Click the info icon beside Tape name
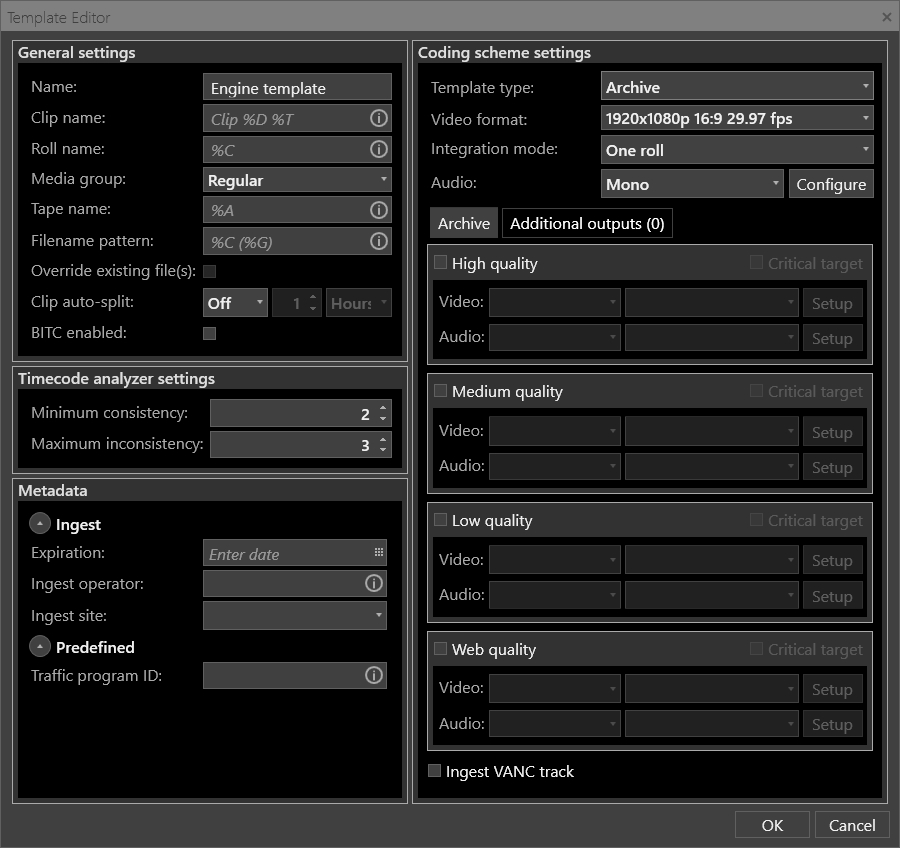Viewport: 900px width, 848px height. tap(378, 210)
